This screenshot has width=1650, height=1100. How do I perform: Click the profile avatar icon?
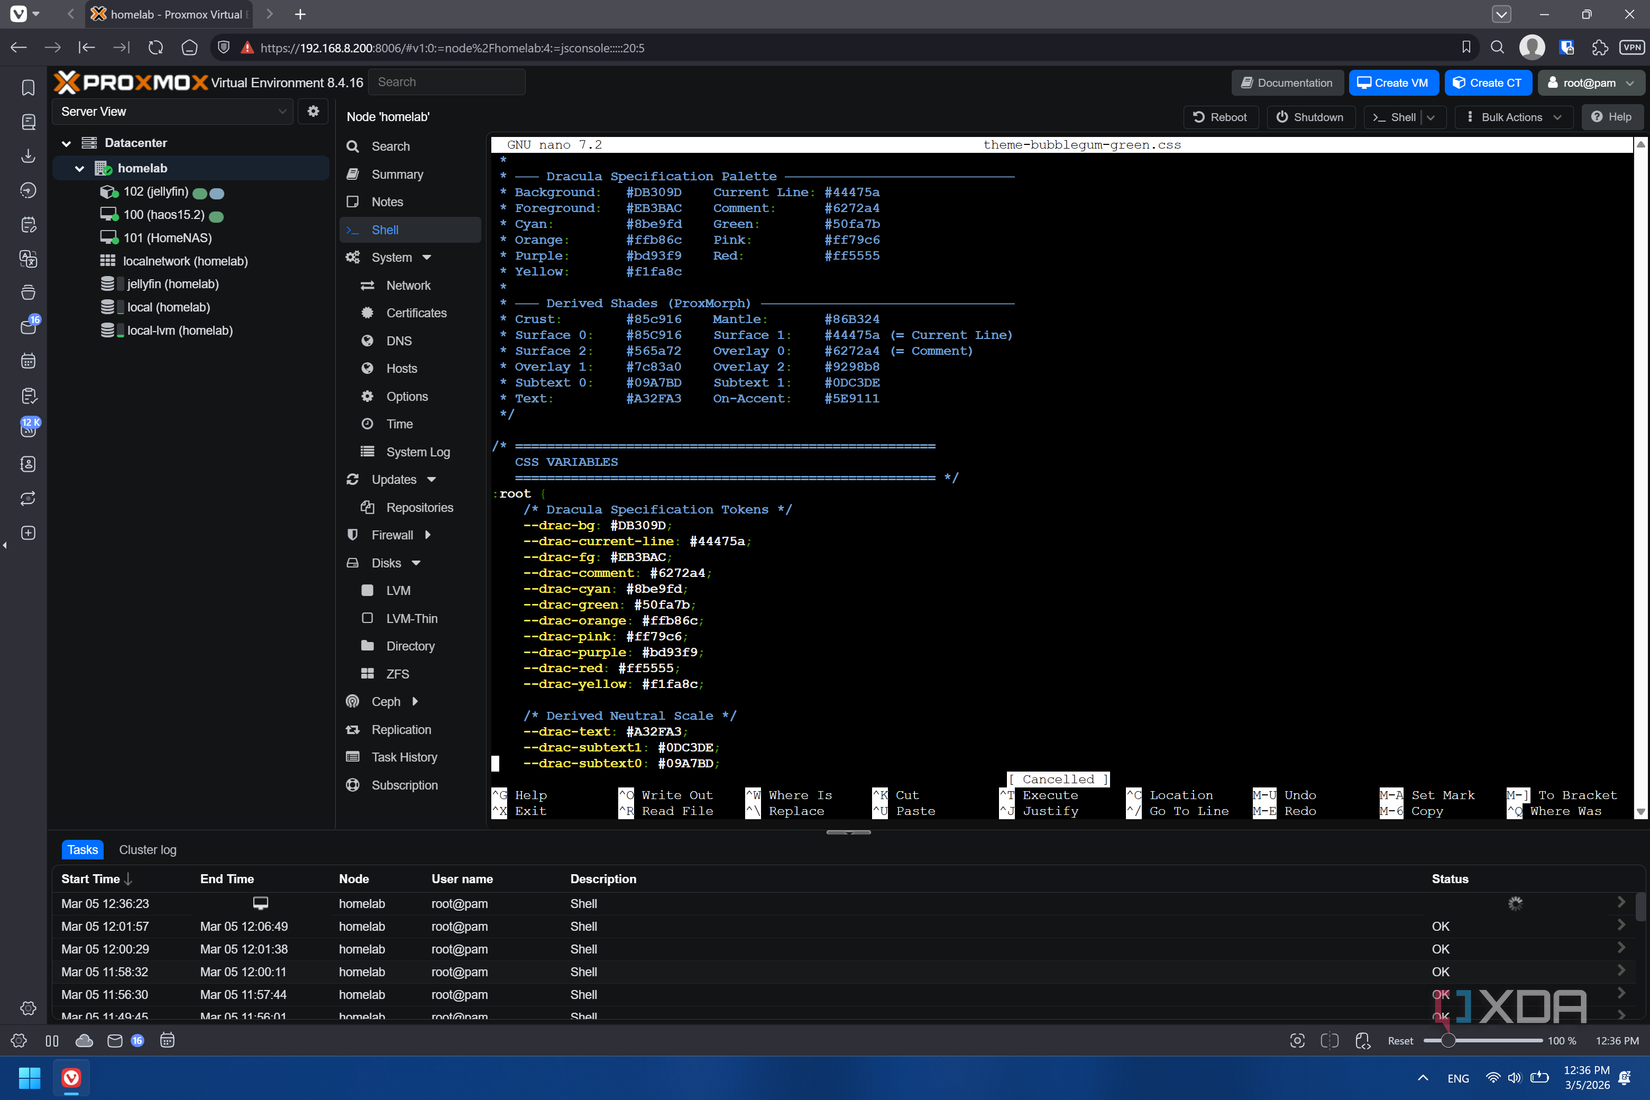pyautogui.click(x=1532, y=47)
